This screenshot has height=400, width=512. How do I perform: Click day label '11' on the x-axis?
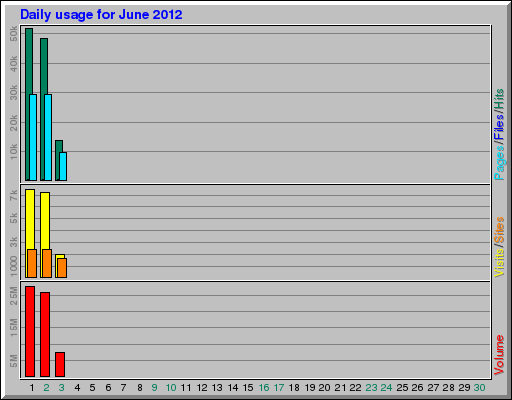tap(186, 388)
